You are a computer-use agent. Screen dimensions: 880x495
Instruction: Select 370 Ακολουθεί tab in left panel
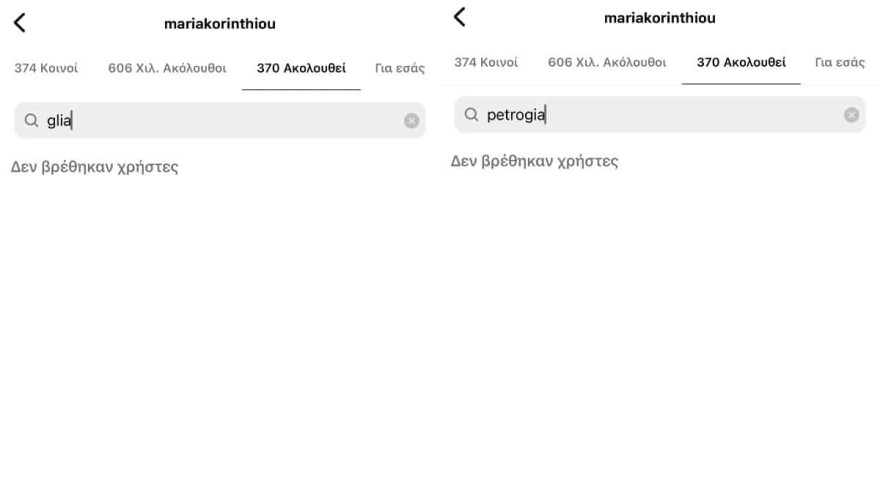[x=301, y=68]
